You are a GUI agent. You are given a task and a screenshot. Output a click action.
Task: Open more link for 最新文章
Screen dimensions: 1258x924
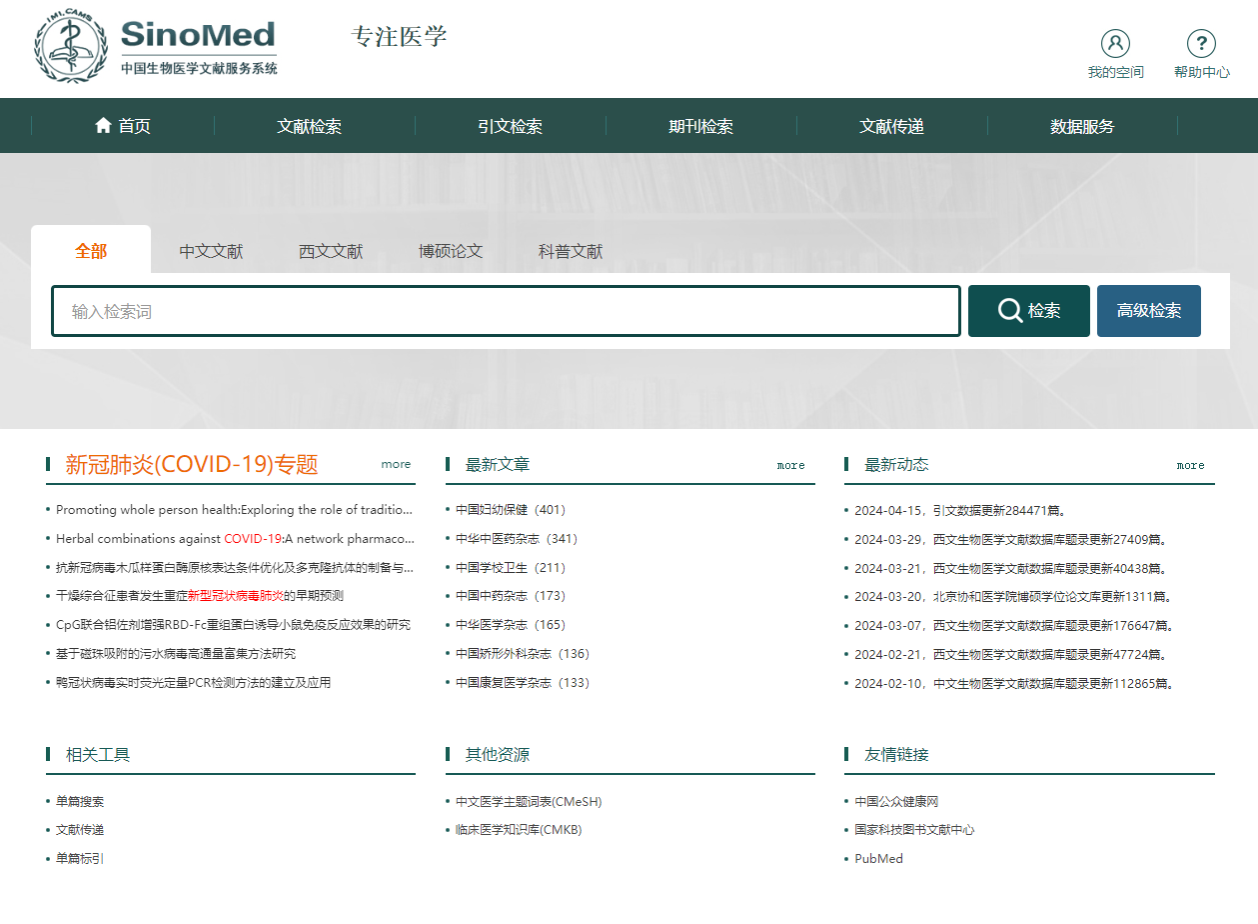click(x=791, y=465)
